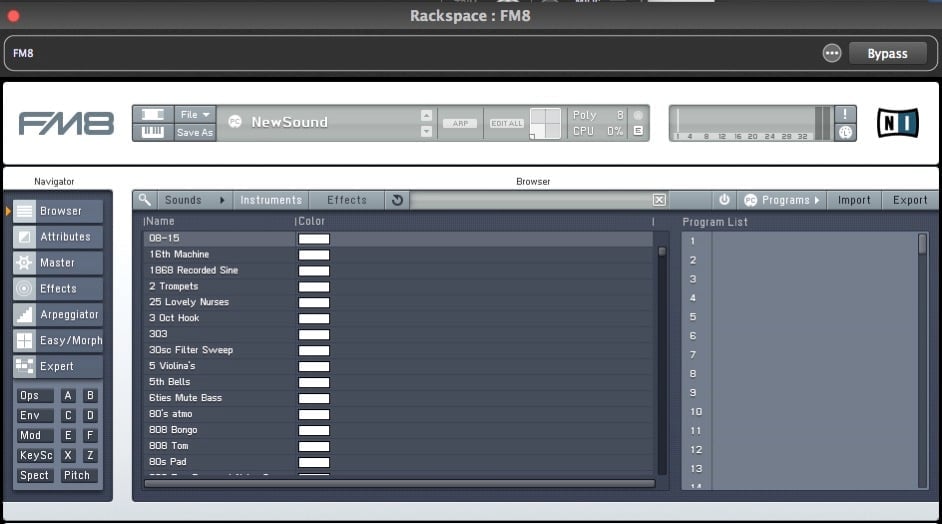
Task: Open the Spect expert view
Action: 34,475
